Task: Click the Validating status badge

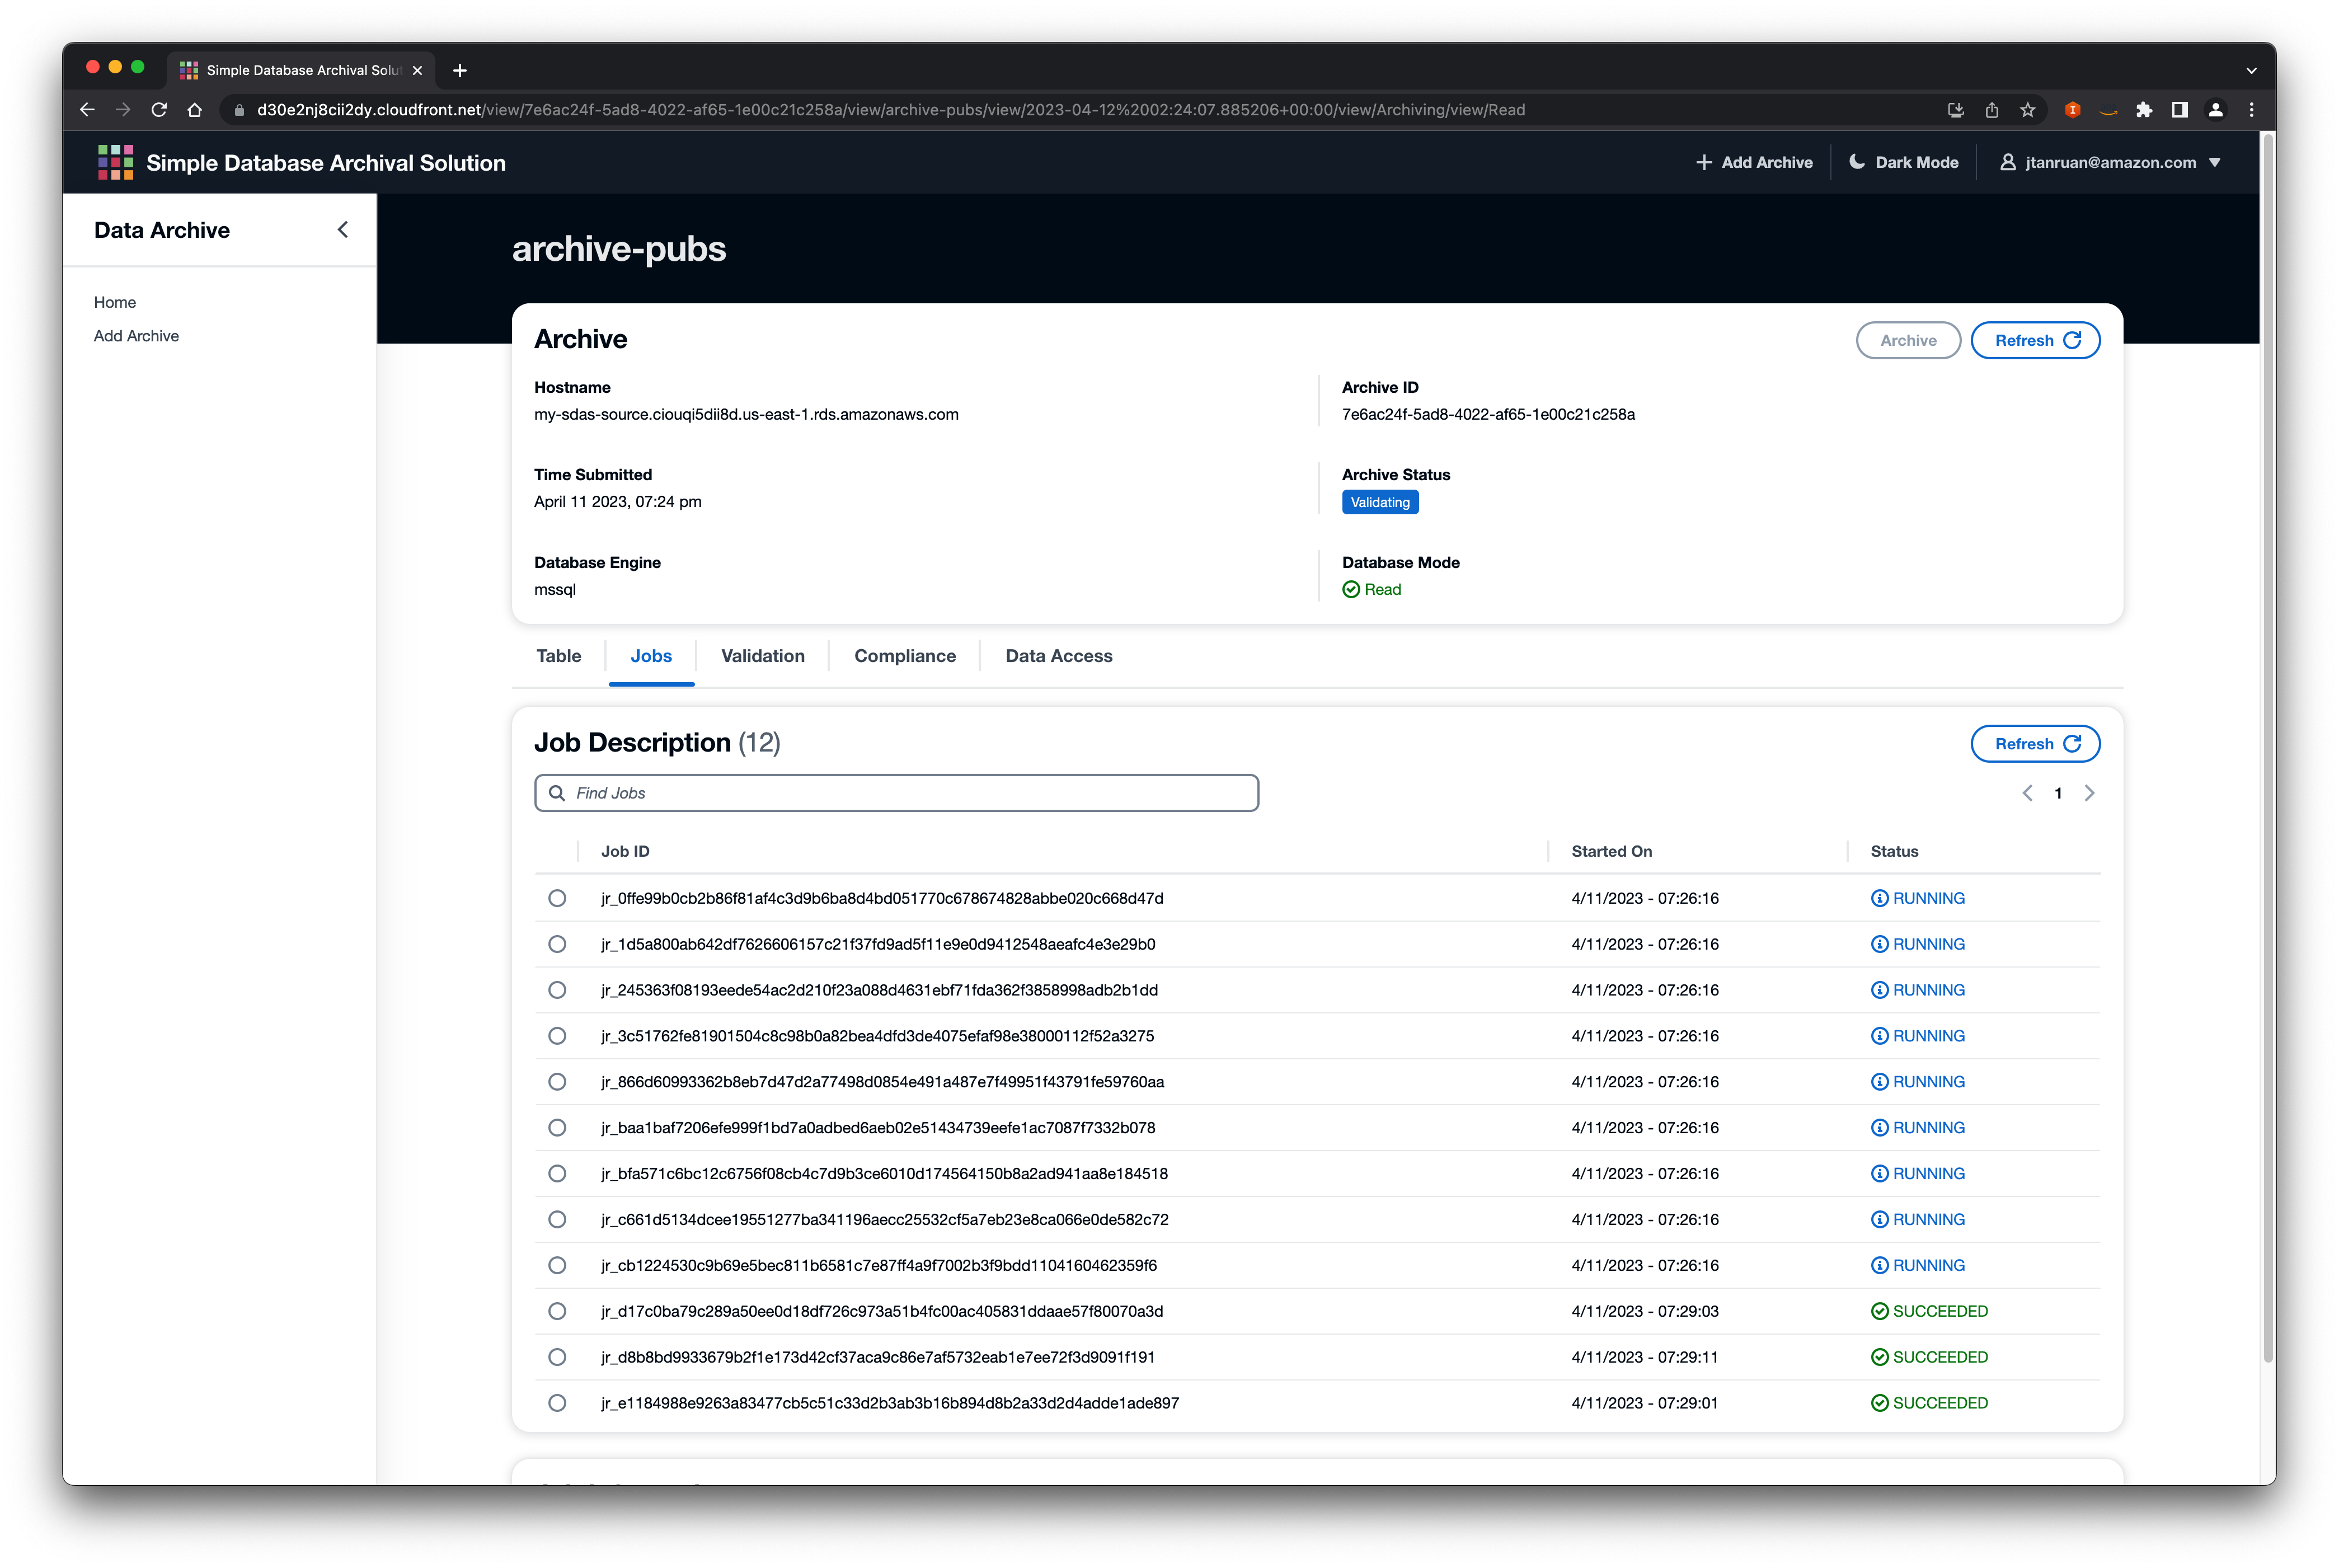Action: pos(1380,502)
